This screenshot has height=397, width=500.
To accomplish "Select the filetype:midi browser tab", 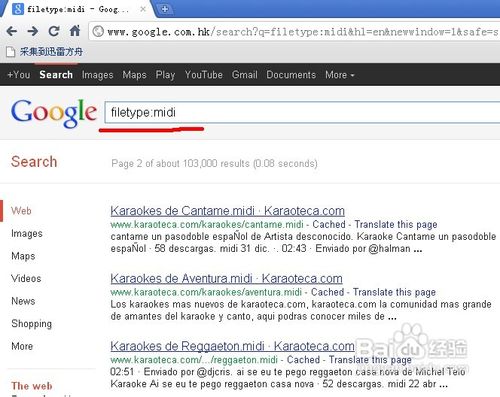I will 78,9.
